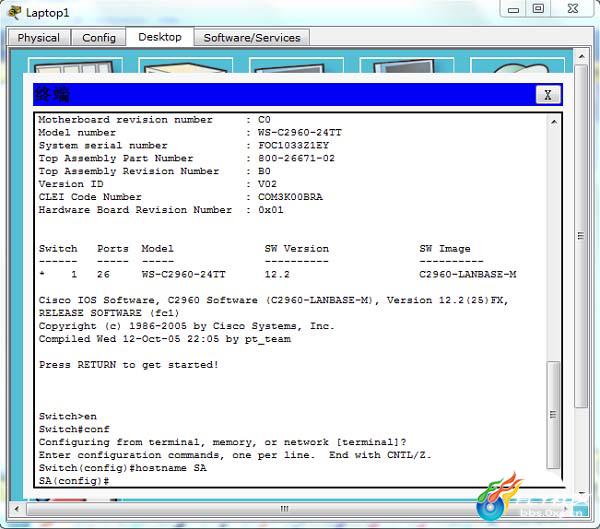Click the horizontal scrollbar thumb
The image size is (600, 529).
pyautogui.click(x=284, y=509)
